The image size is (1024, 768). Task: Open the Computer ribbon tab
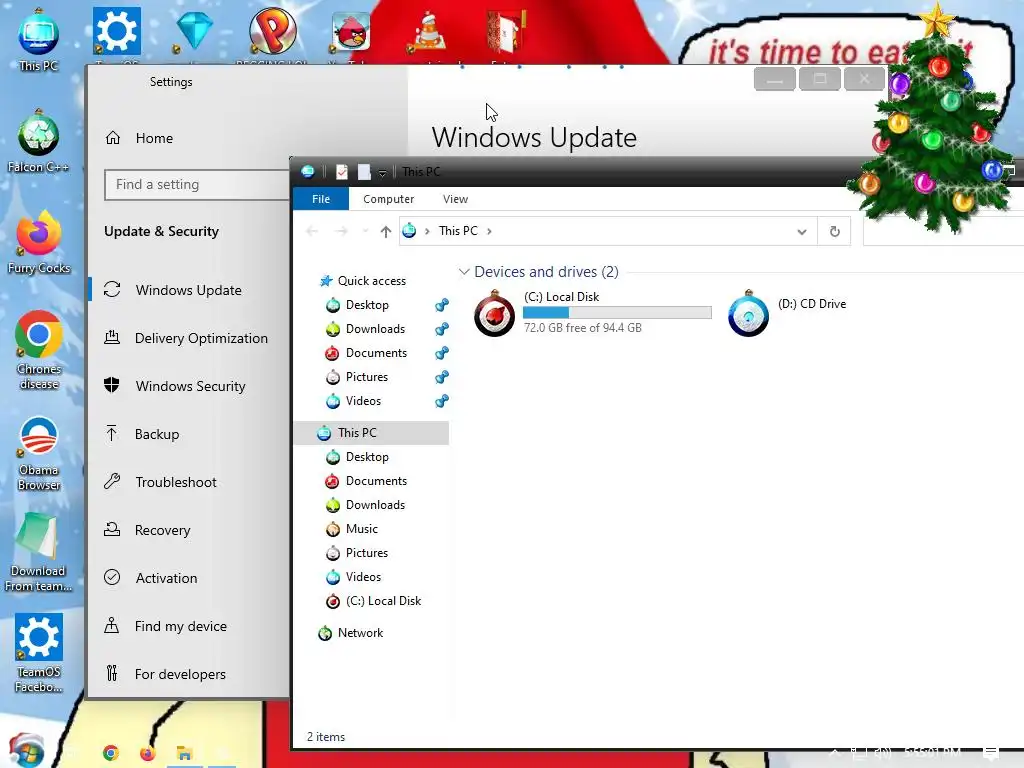point(389,199)
